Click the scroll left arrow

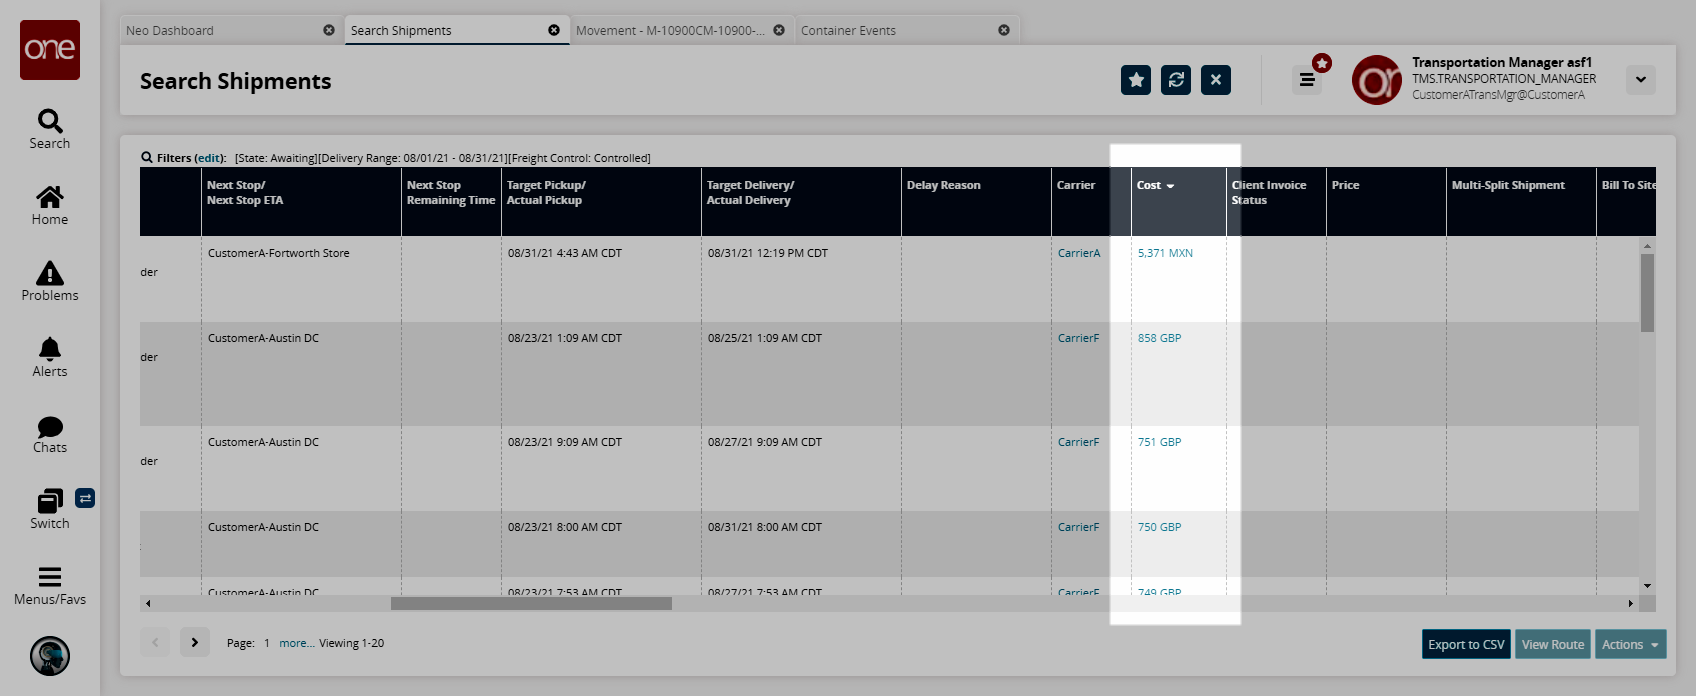pos(148,603)
